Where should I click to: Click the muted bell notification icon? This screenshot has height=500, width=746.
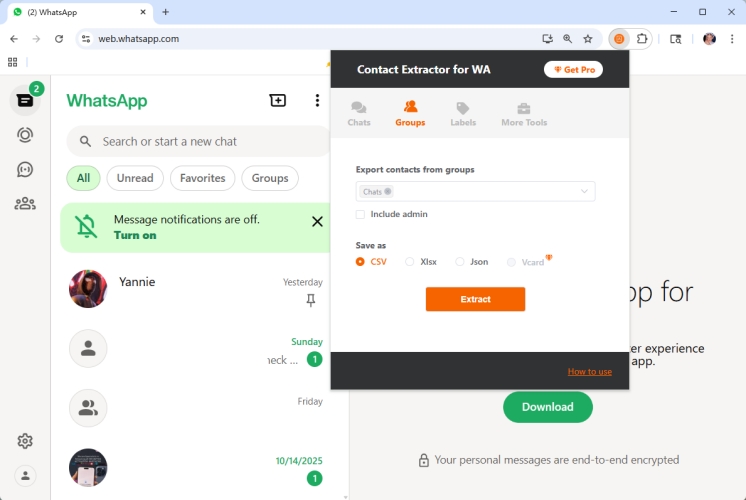point(87,226)
